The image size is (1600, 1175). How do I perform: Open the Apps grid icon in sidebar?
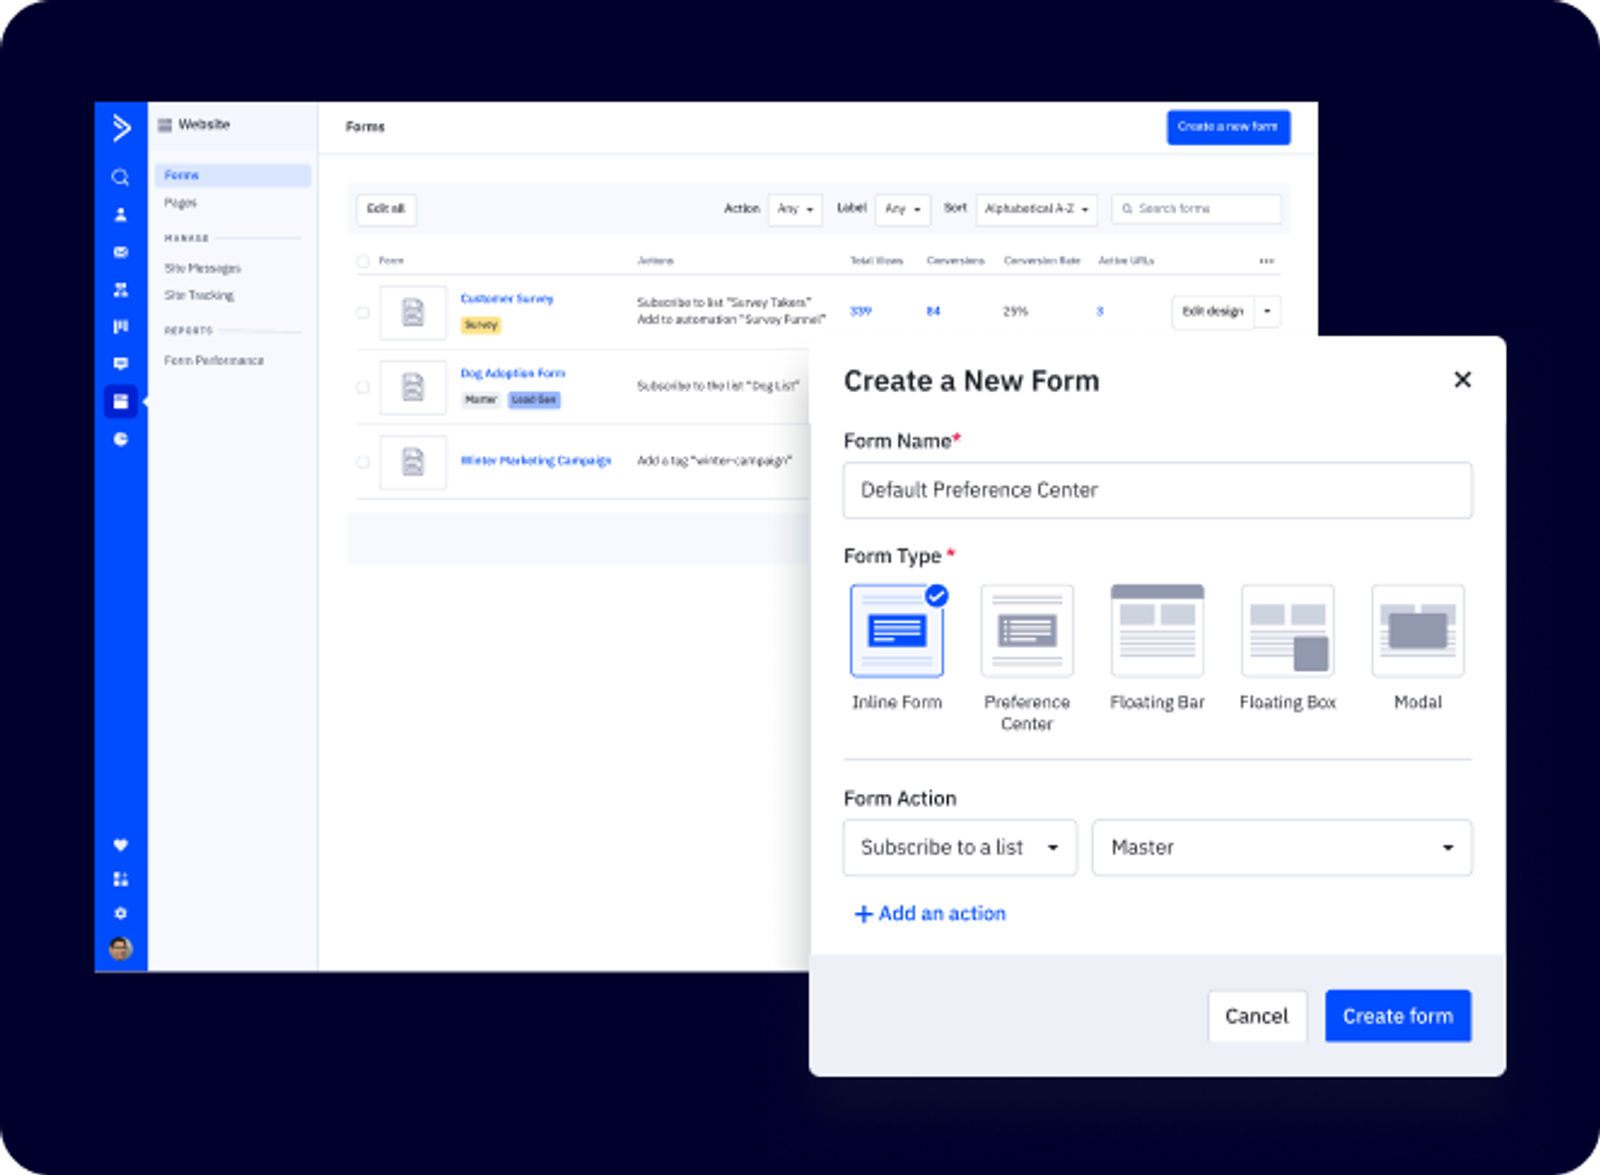click(121, 879)
